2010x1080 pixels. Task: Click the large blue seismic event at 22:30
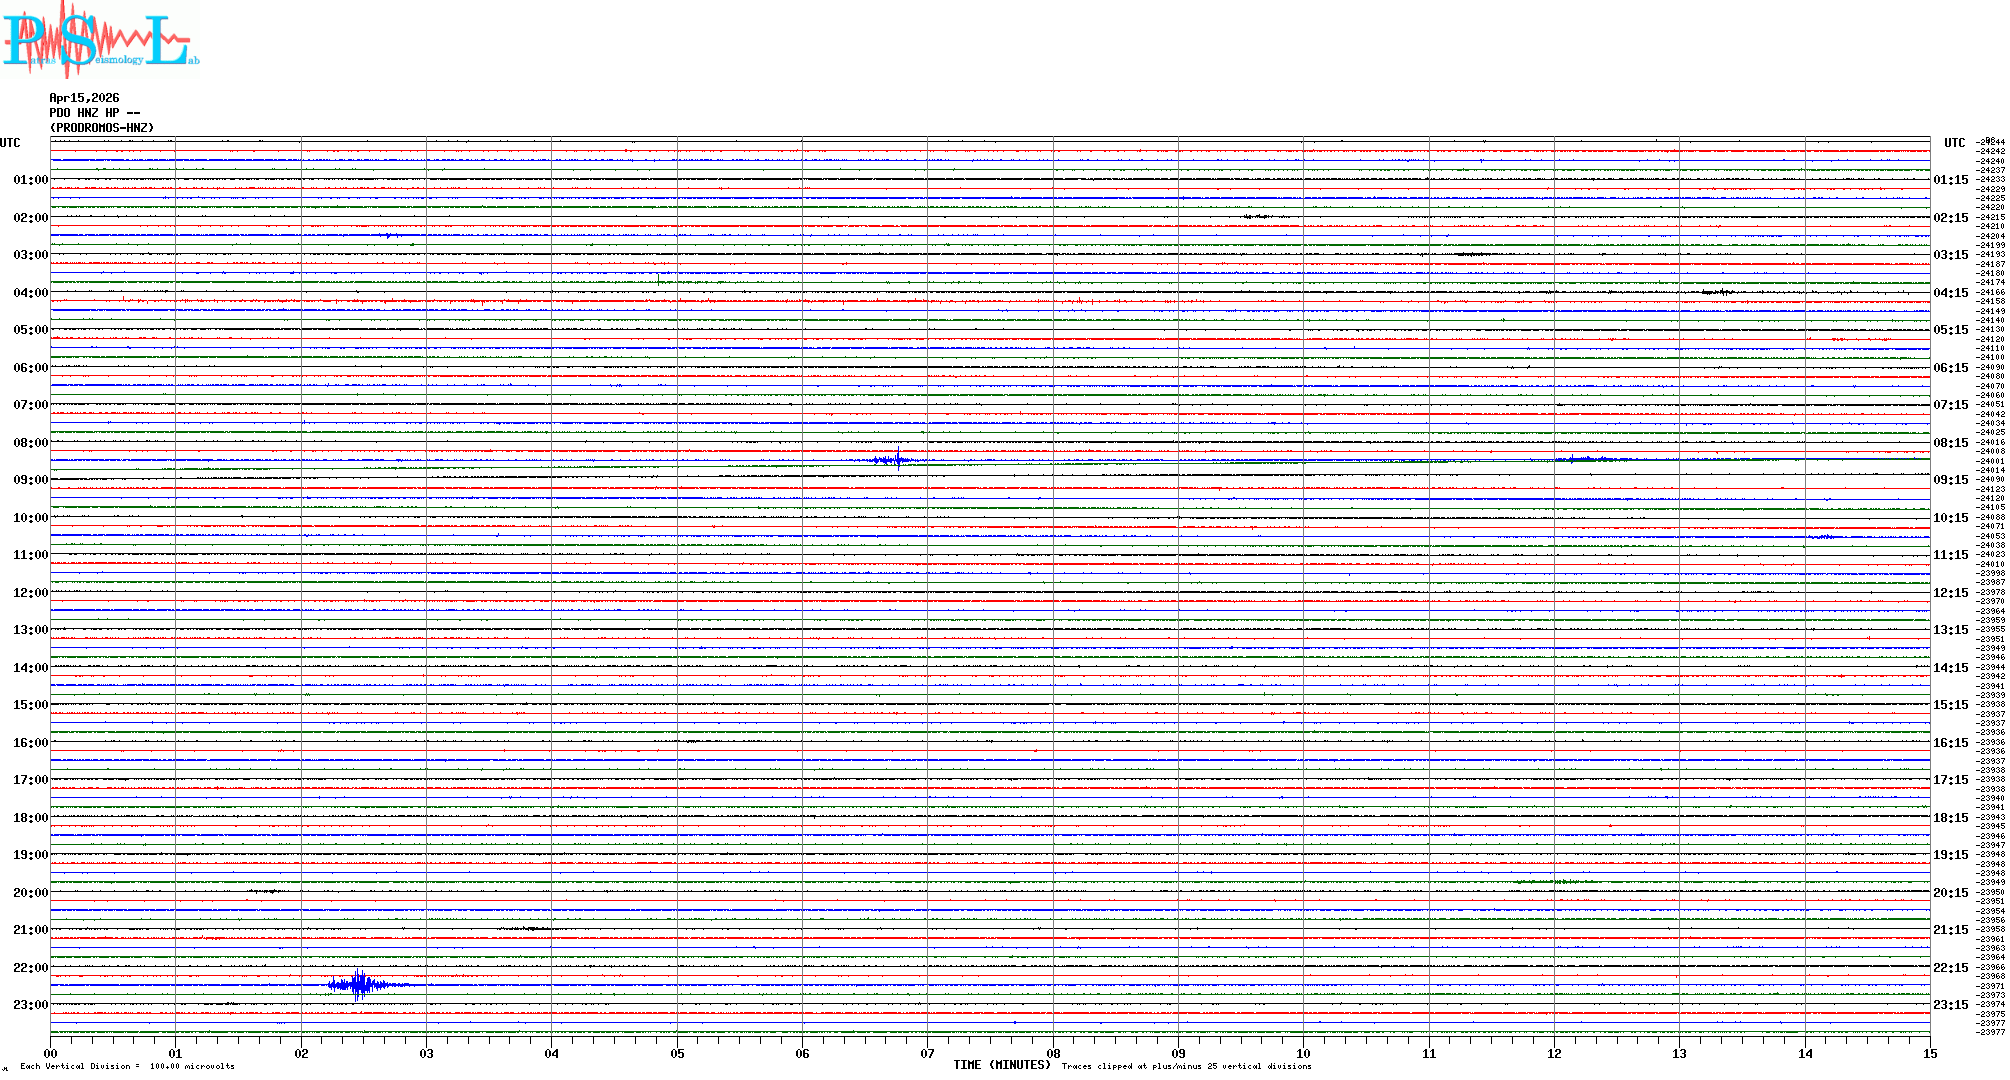pyautogui.click(x=358, y=985)
